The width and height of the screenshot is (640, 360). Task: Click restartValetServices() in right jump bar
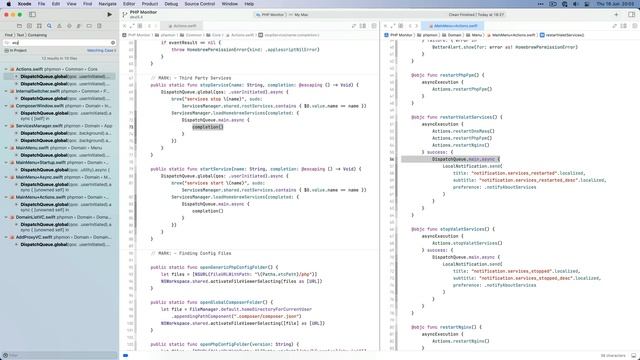pyautogui.click(x=562, y=35)
